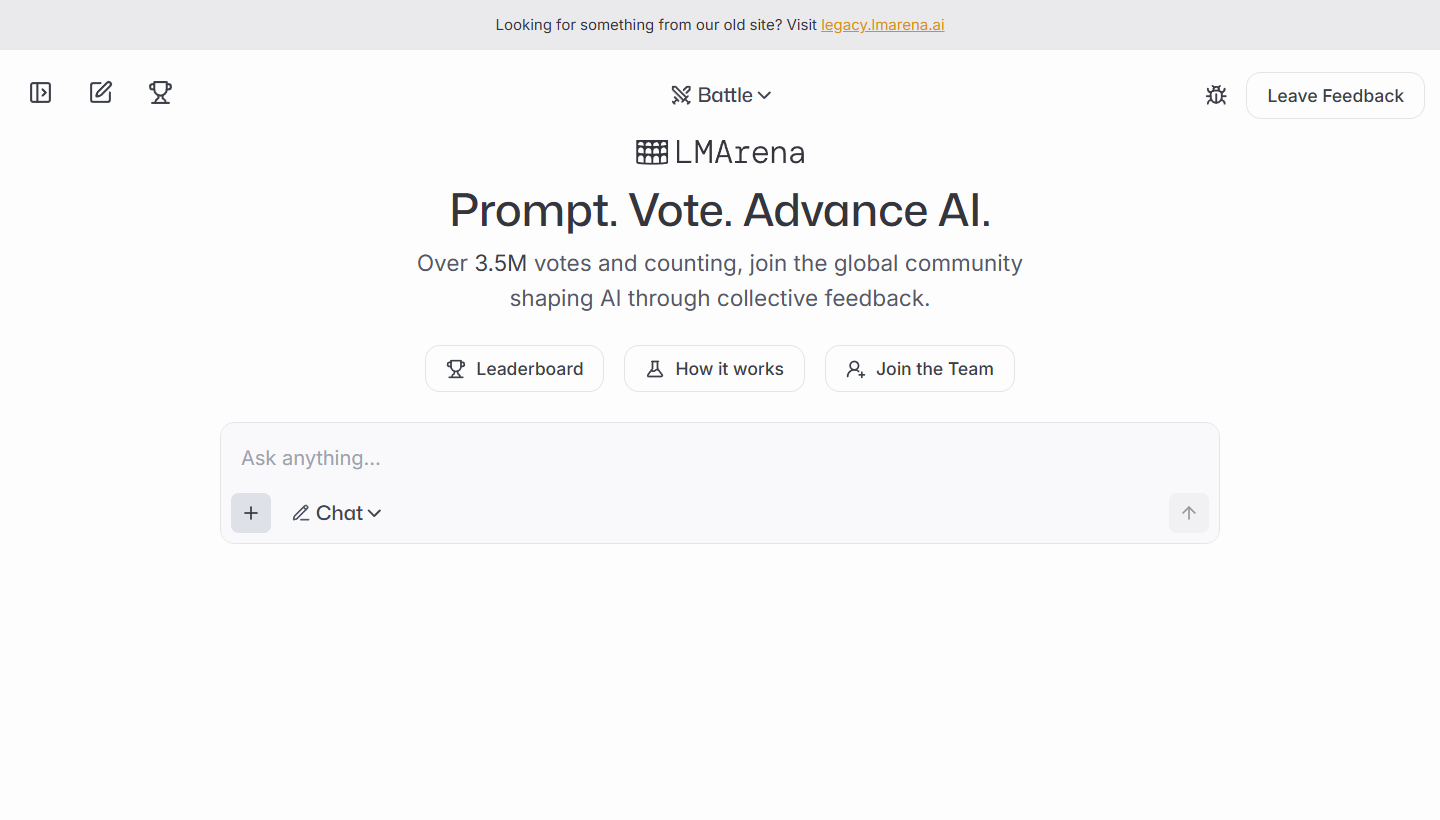This screenshot has height=820, width=1440.
Task: Open the Chat modality dropdown
Action: click(x=337, y=513)
